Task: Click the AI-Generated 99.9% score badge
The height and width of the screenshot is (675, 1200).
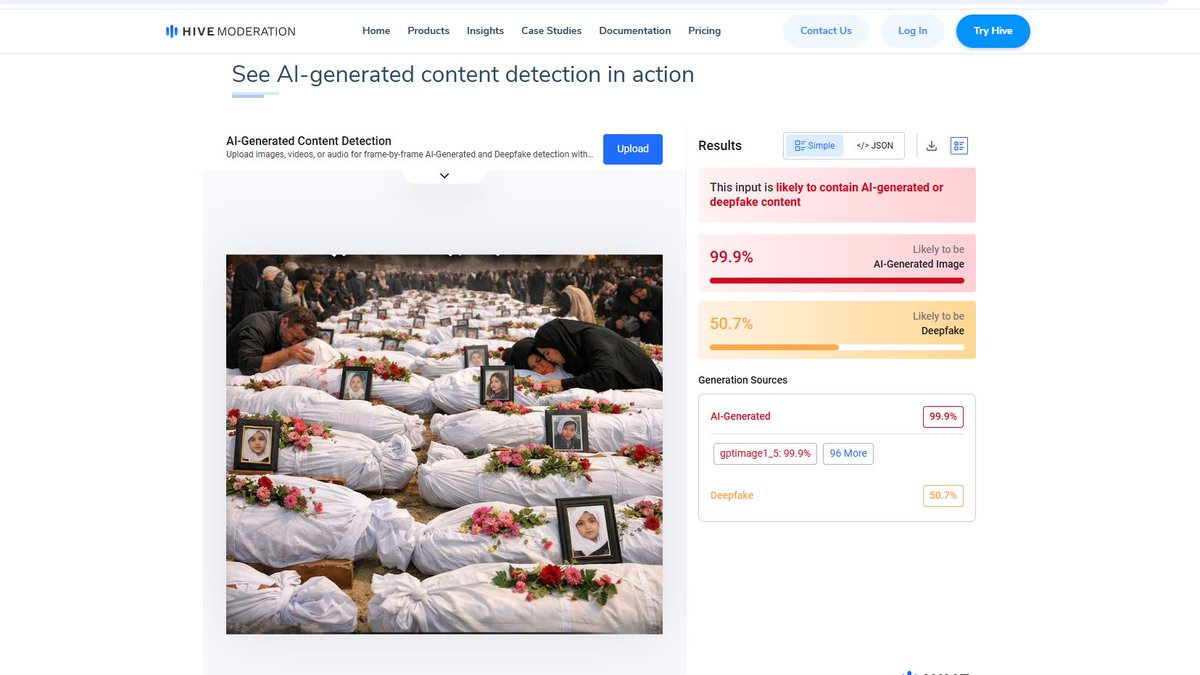Action: (x=943, y=416)
